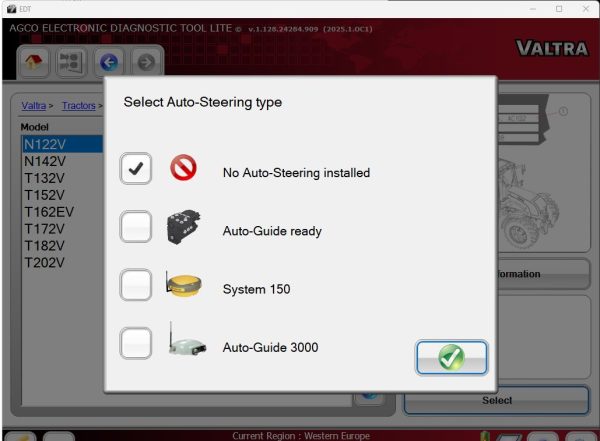This screenshot has height=441, width=600.
Task: Open the Tractors breadcrumb link
Action: point(79,106)
